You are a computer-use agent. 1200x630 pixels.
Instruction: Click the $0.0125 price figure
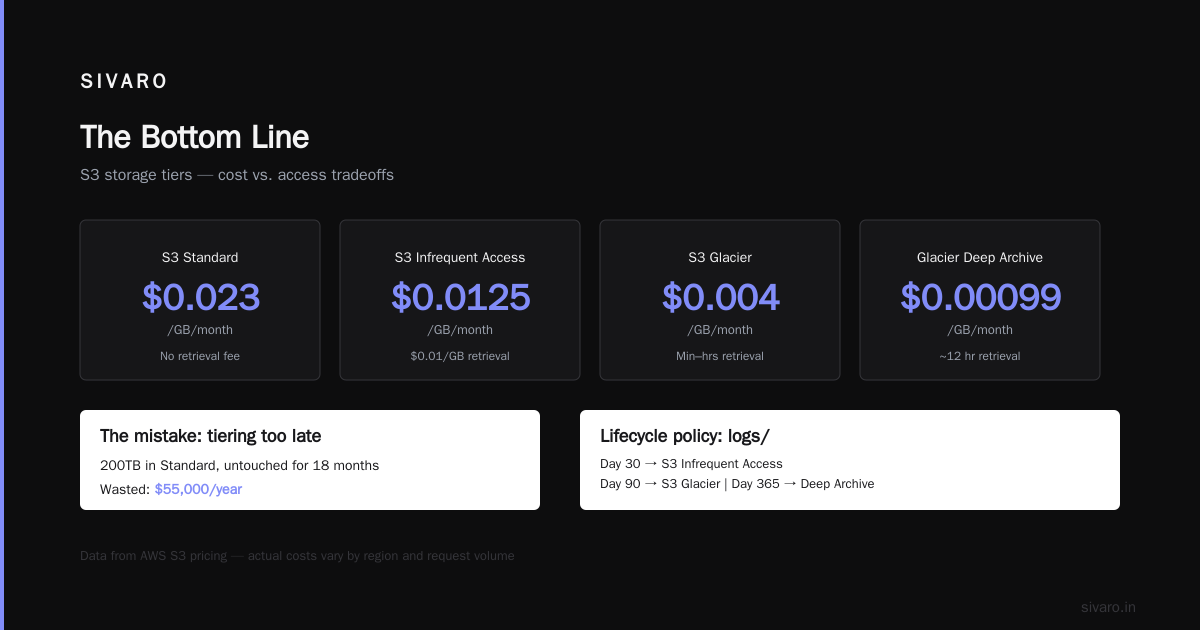(x=460, y=297)
